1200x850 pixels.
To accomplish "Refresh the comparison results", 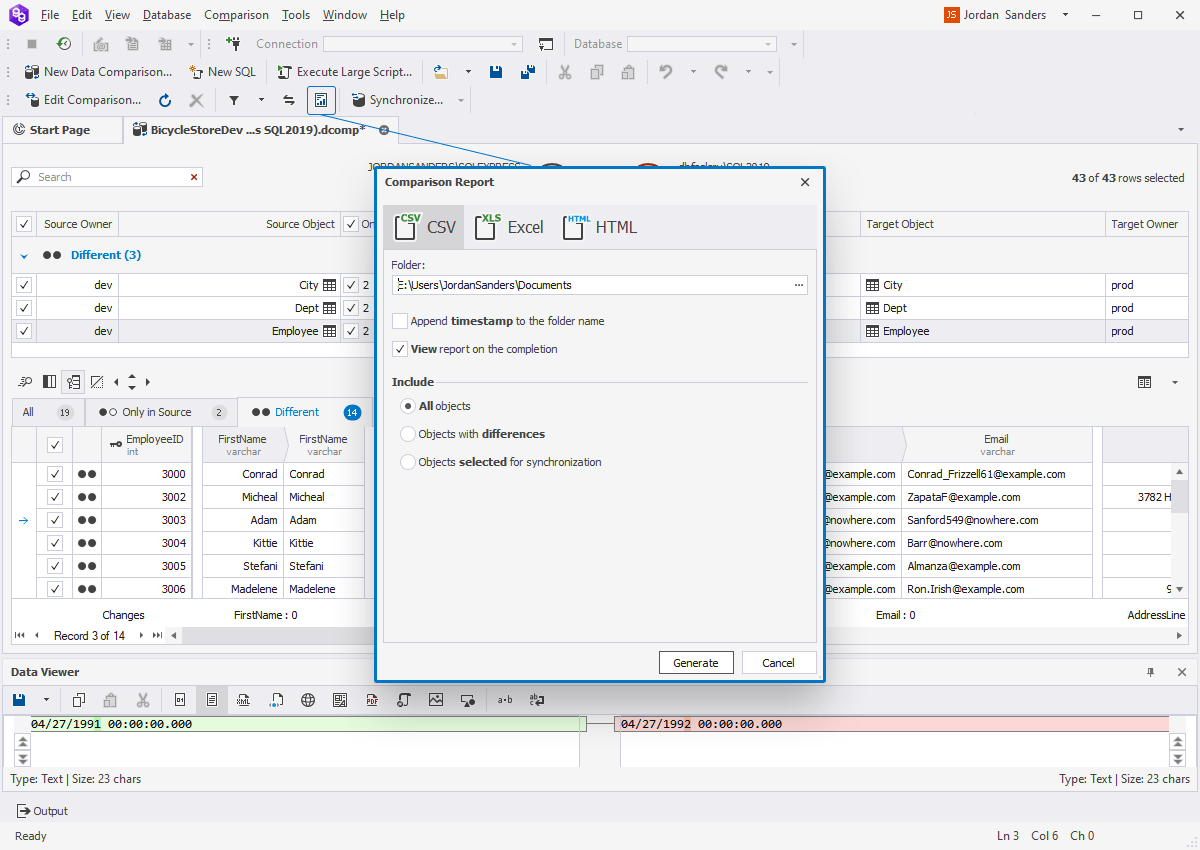I will (164, 100).
